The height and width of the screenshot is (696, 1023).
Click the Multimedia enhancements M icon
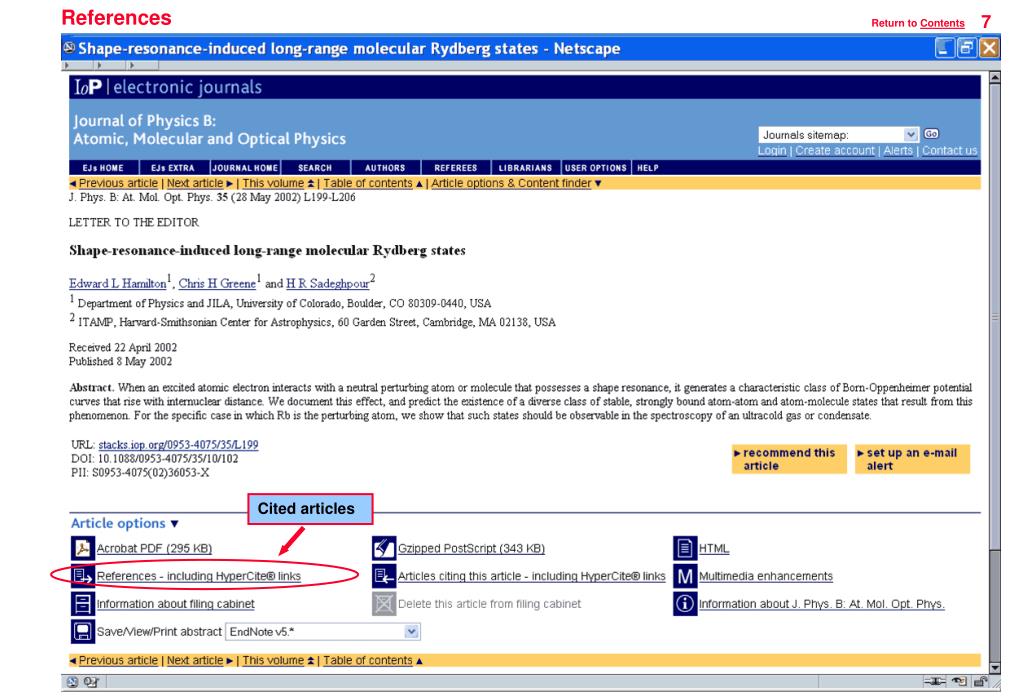pos(687,575)
